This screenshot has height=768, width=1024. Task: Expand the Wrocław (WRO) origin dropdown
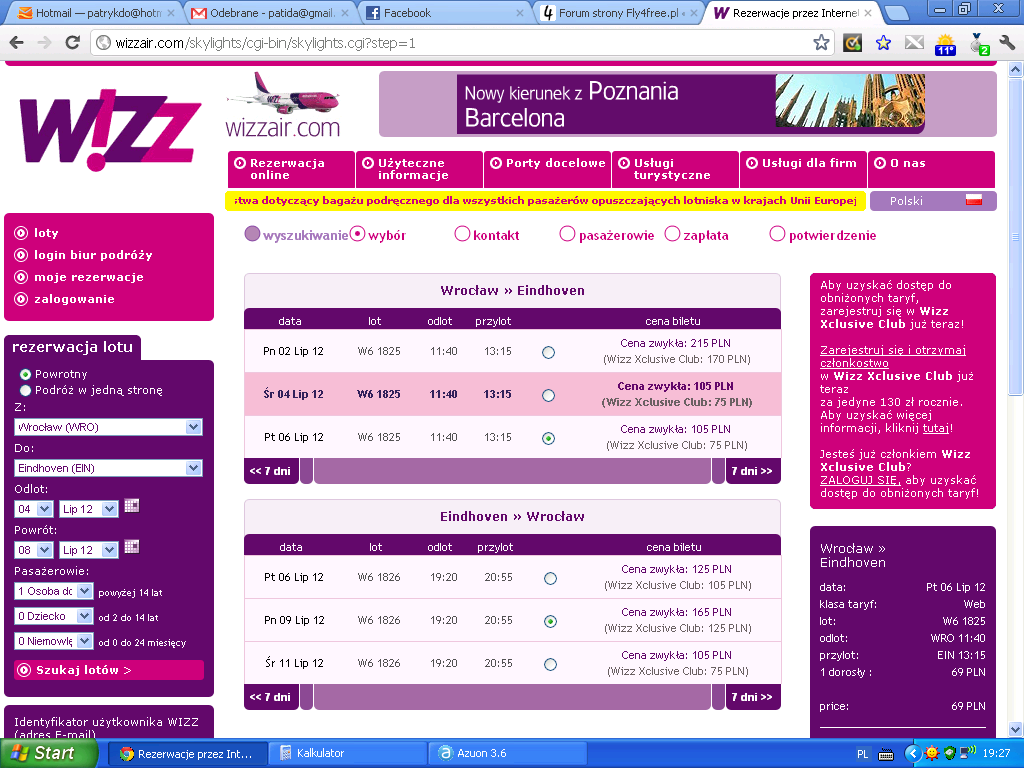click(x=193, y=427)
